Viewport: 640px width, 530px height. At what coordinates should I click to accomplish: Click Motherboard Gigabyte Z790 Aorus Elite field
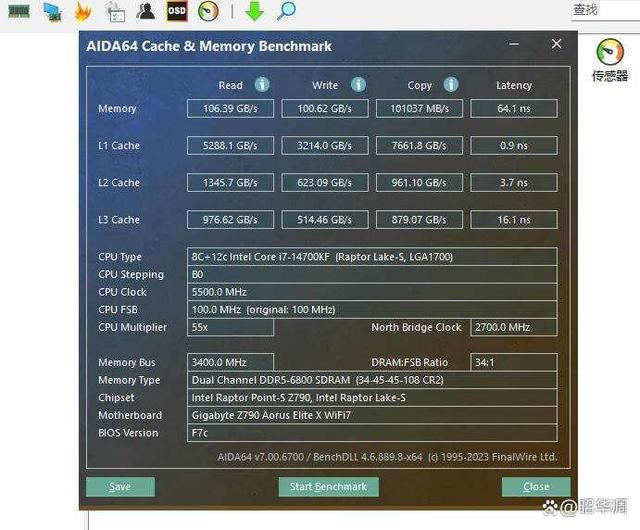372,415
